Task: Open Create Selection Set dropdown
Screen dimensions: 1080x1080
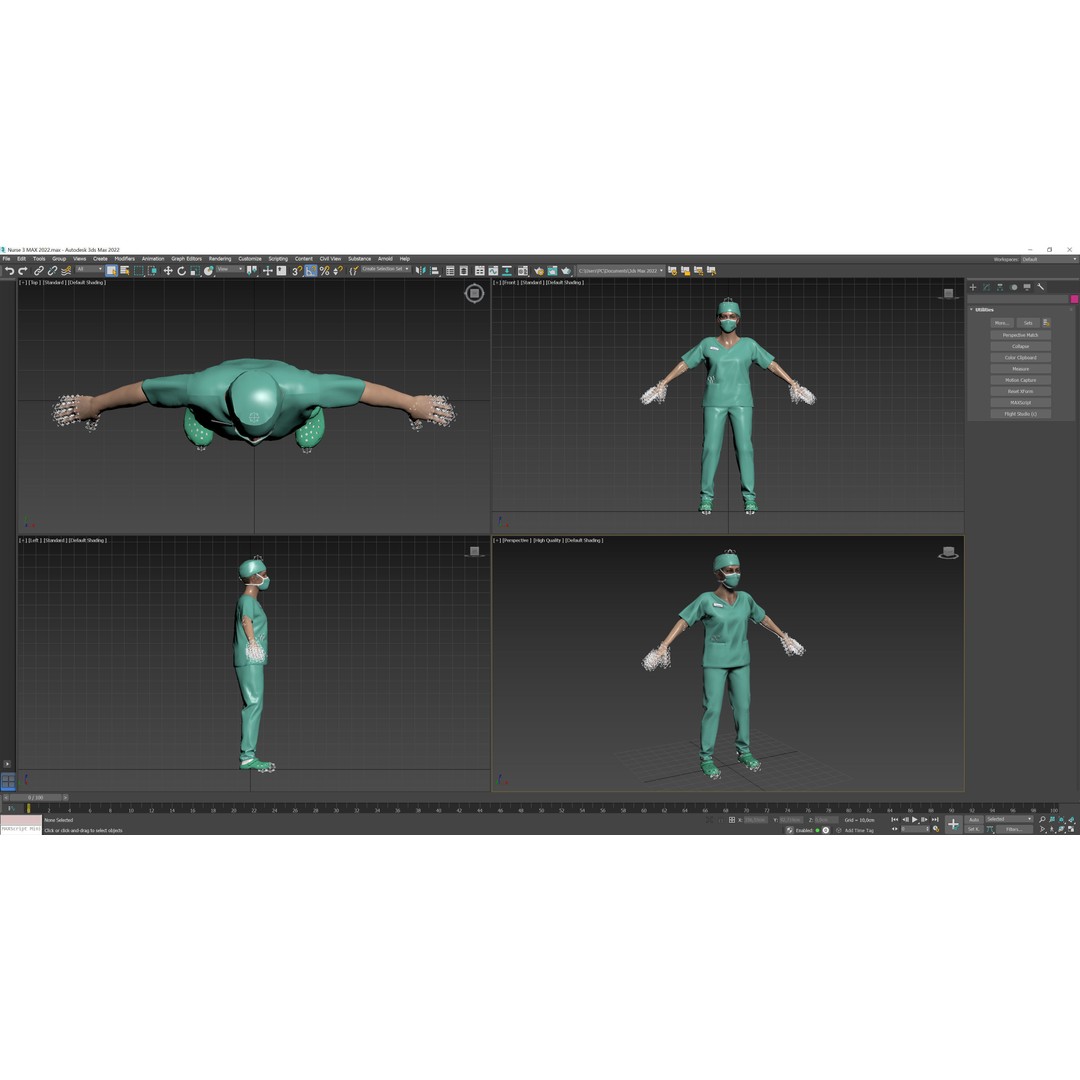Action: click(x=386, y=269)
